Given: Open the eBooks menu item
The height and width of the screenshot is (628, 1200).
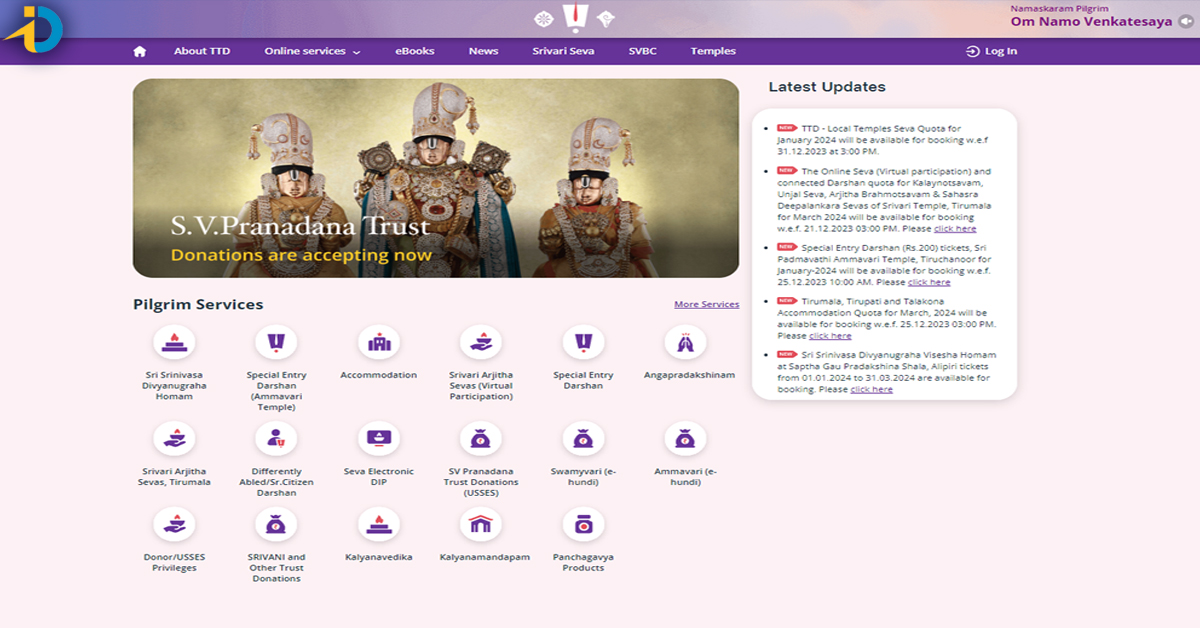Looking at the screenshot, I should [x=415, y=51].
